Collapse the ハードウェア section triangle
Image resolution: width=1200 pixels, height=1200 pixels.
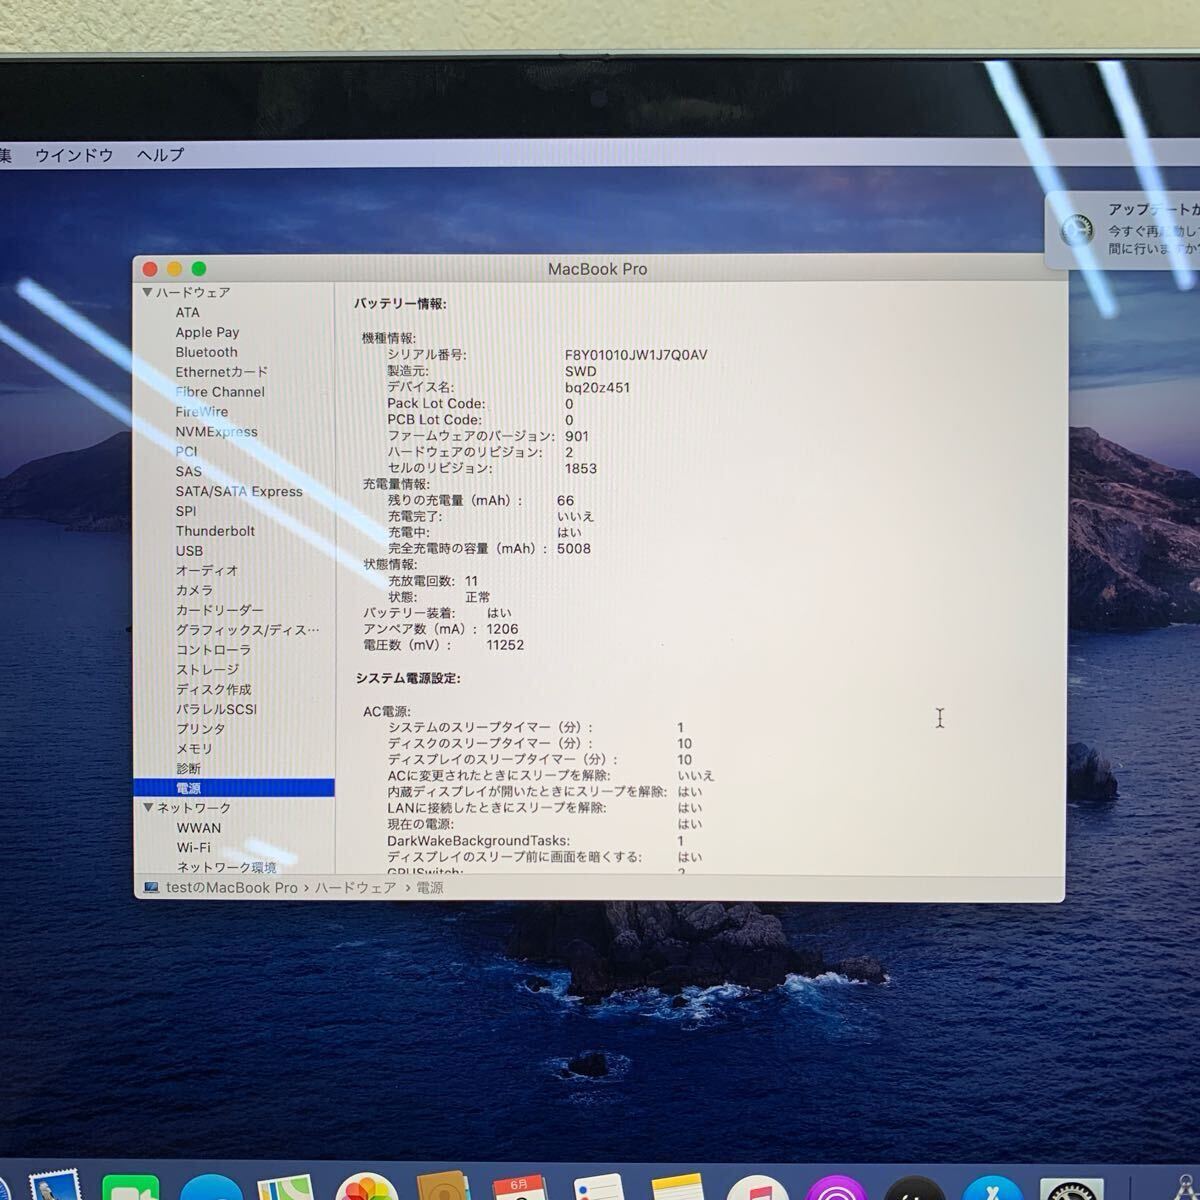[x=147, y=292]
